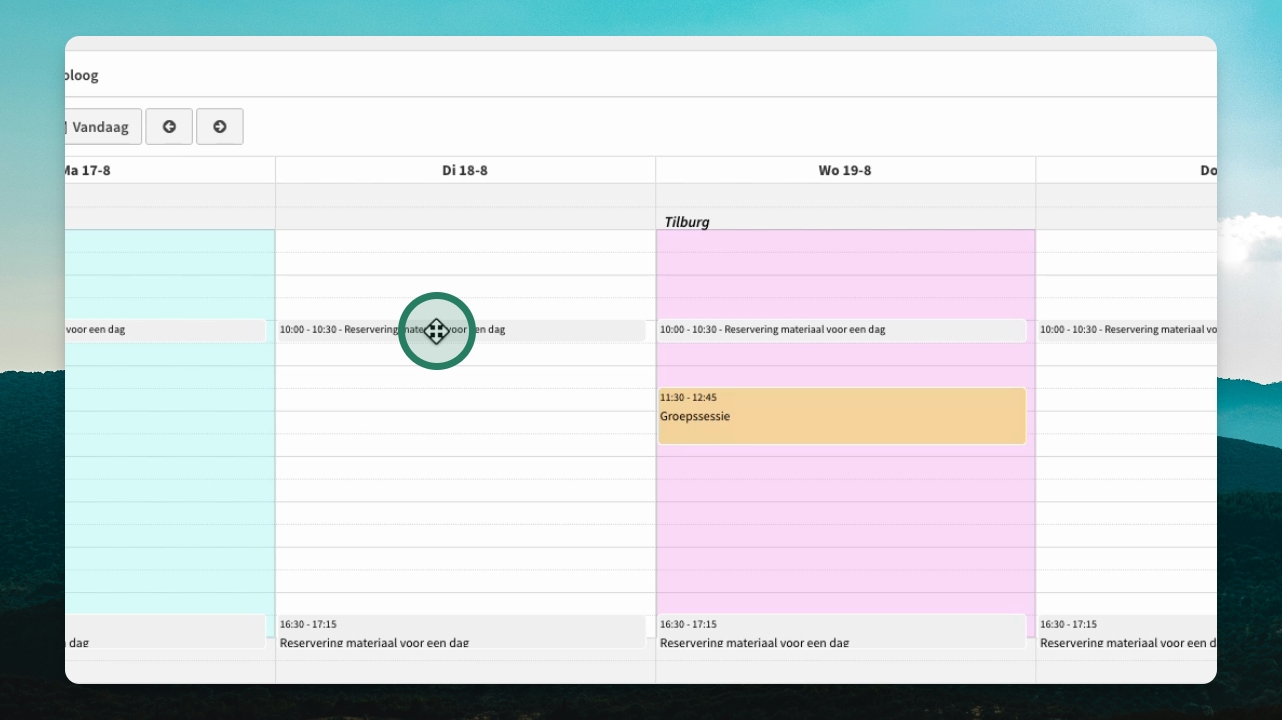Image resolution: width=1282 pixels, height=720 pixels.
Task: Open Tuesday's 10:00 - 10:30 Reservering materiaal event
Action: click(x=461, y=330)
